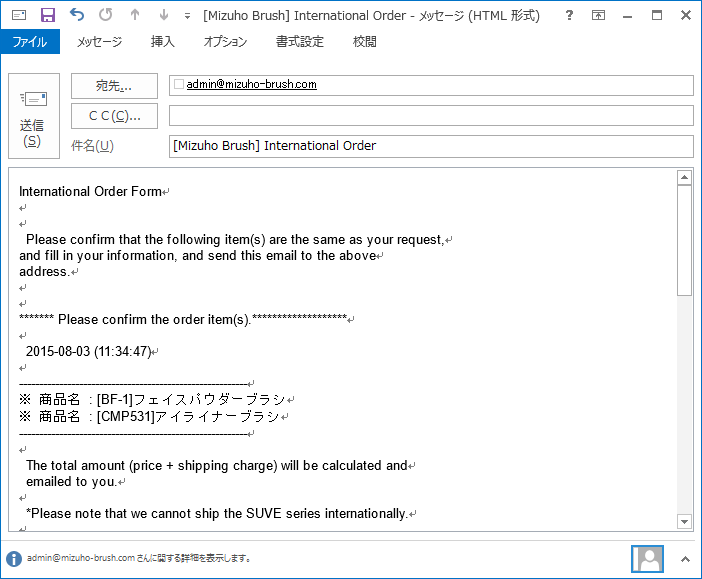This screenshot has width=702, height=579.
Task: Click the text "Please confirm the order item(s)."
Action: 154,320
